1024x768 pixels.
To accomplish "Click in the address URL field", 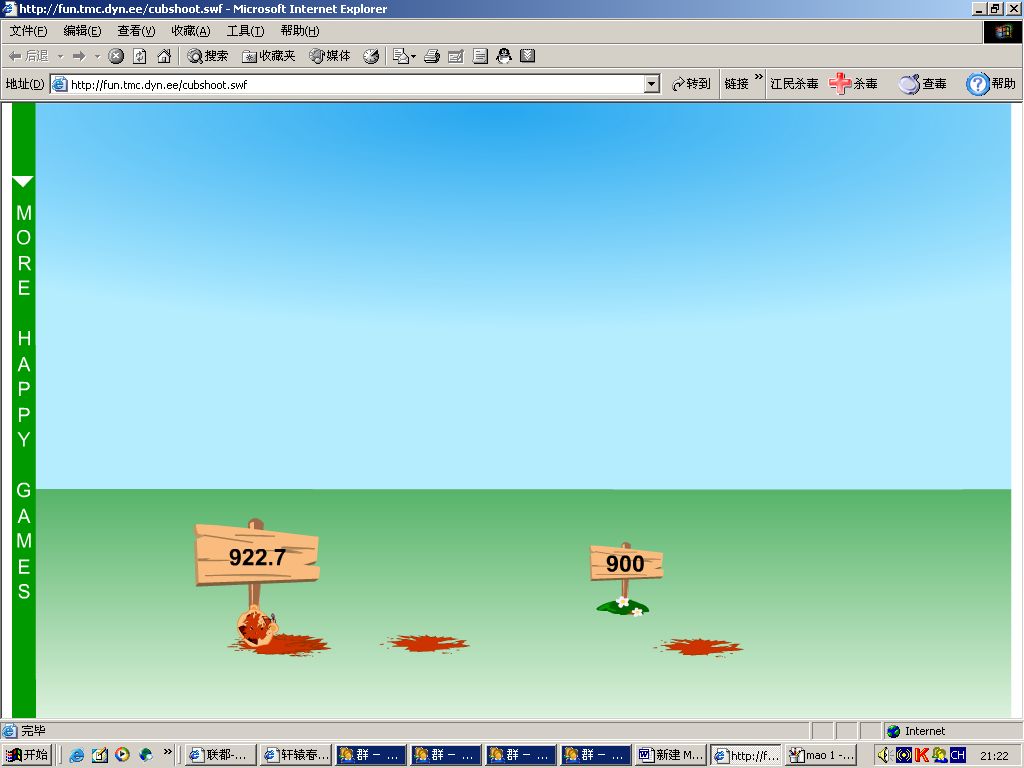I will pyautogui.click(x=356, y=84).
